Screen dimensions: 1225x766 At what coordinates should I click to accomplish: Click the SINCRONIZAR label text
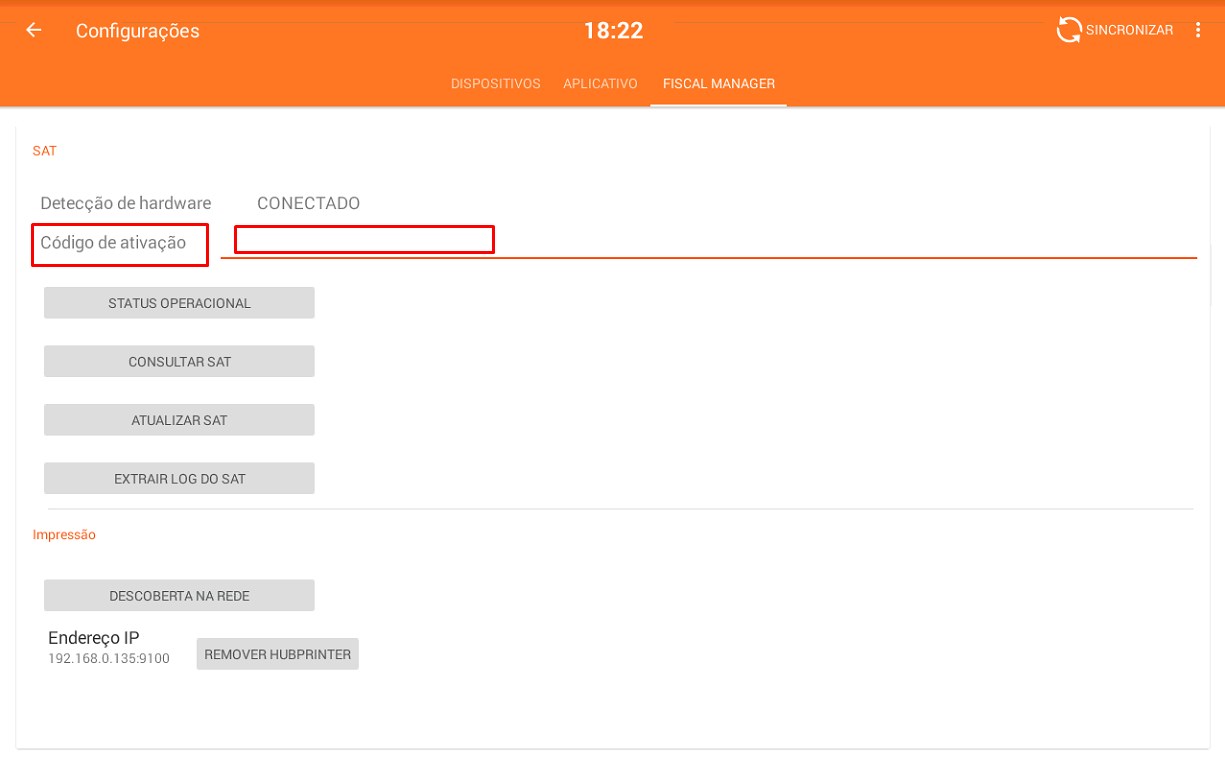[1129, 30]
